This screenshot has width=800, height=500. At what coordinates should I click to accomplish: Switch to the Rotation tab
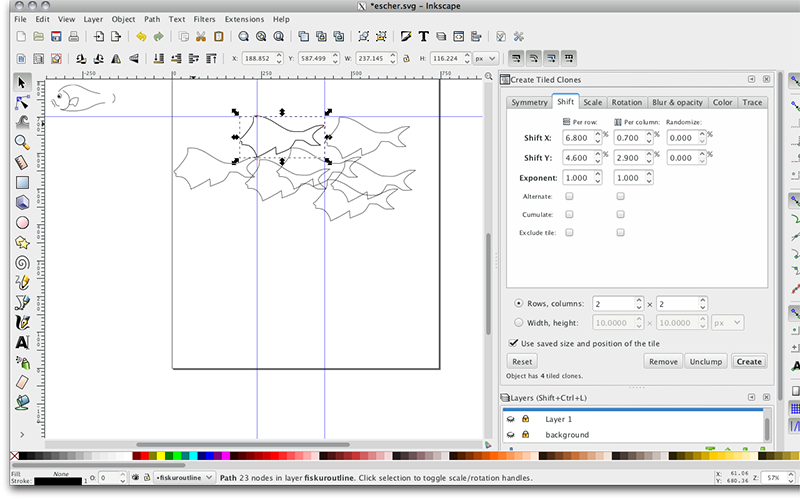(x=627, y=102)
